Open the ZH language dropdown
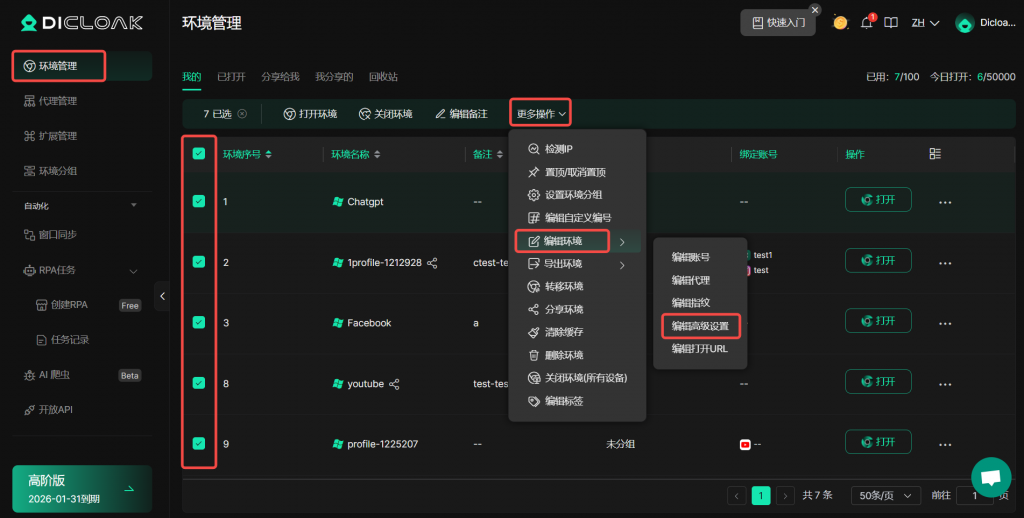1024x518 pixels. pyautogui.click(x=925, y=22)
